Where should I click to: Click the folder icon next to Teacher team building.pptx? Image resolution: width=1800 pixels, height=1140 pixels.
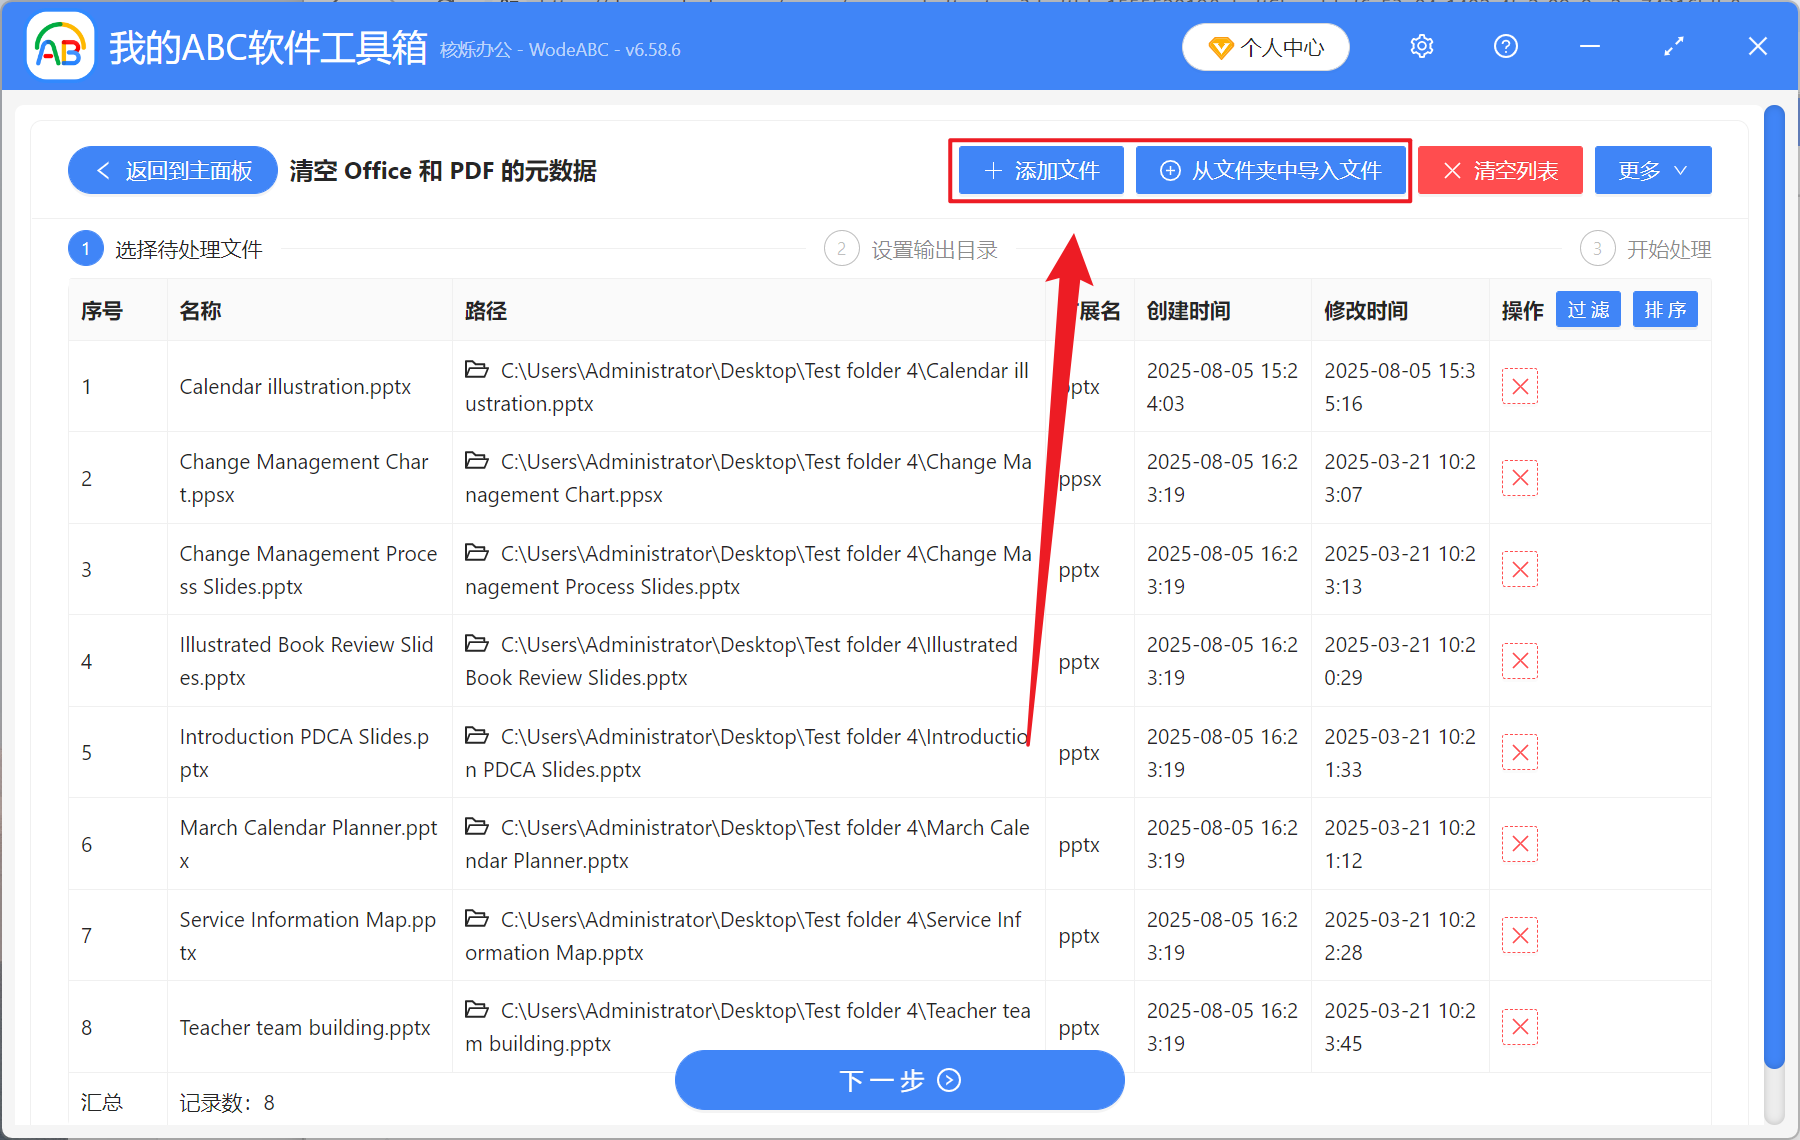(x=476, y=1010)
